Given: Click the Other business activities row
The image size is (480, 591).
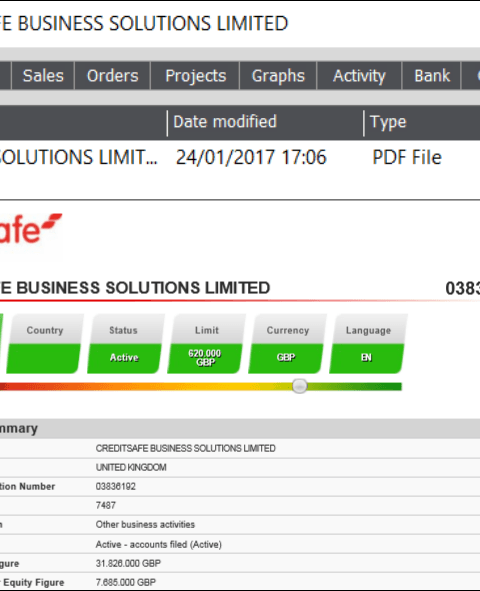Looking at the screenshot, I should point(240,525).
